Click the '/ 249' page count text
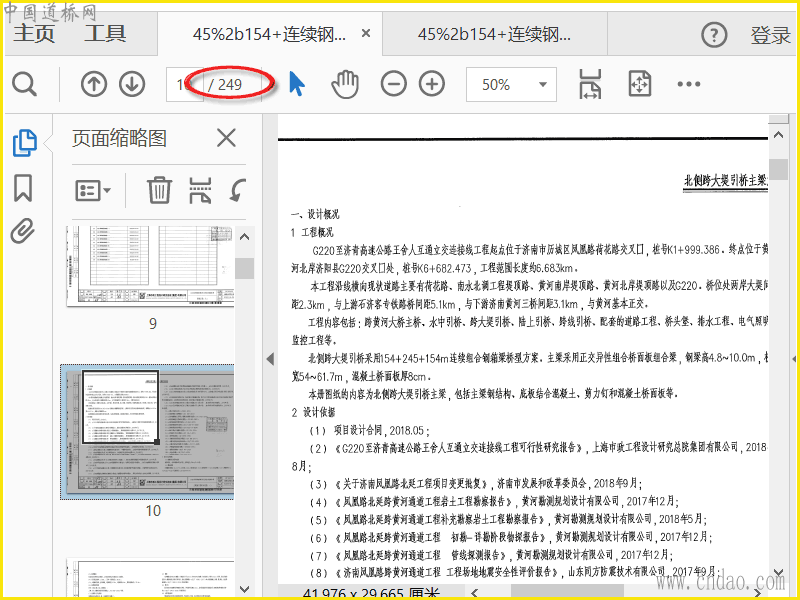800x600 pixels. (225, 84)
